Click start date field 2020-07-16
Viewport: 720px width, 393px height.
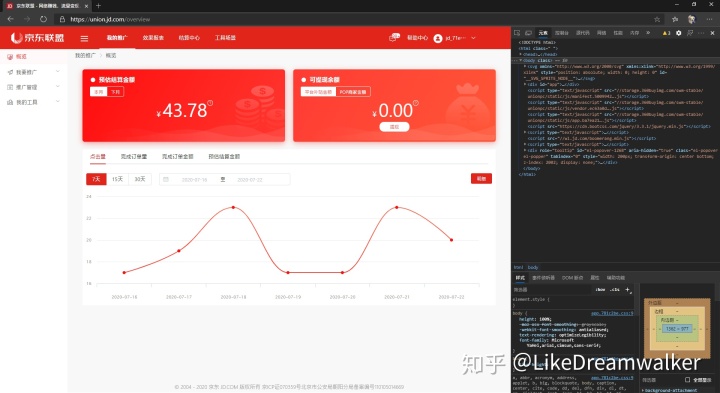(x=195, y=180)
